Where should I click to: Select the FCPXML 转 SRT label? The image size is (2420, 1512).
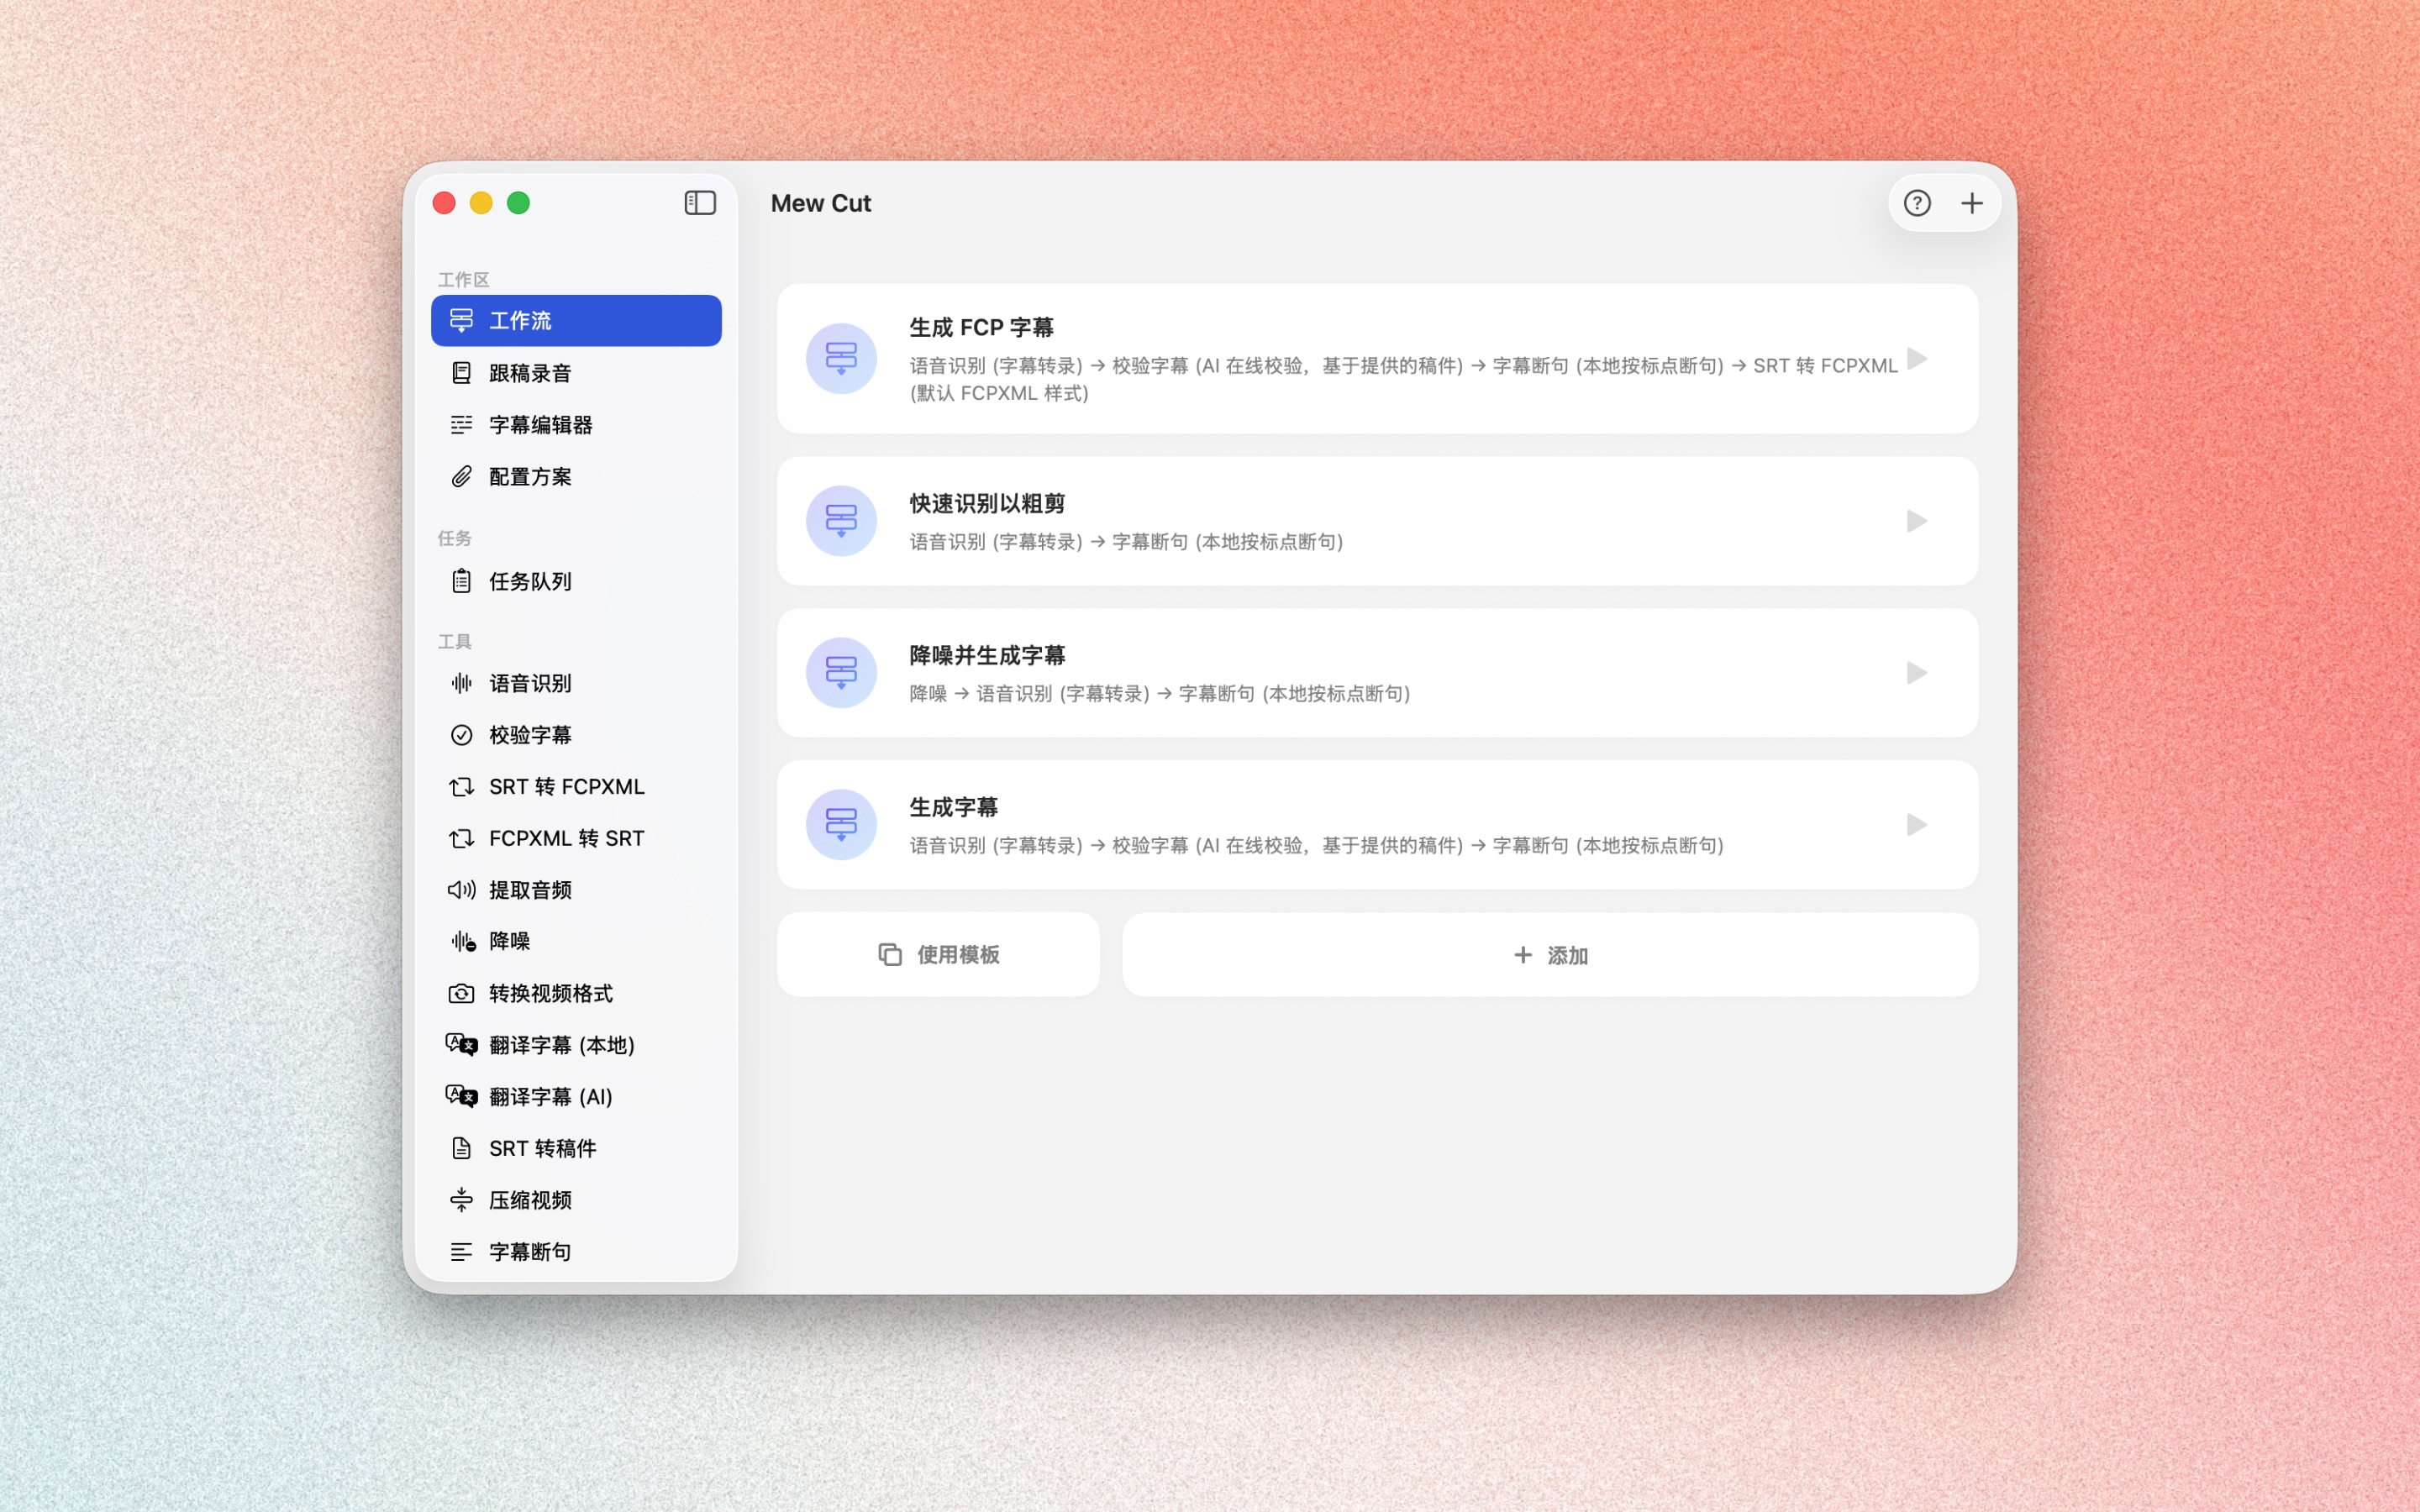(x=567, y=838)
